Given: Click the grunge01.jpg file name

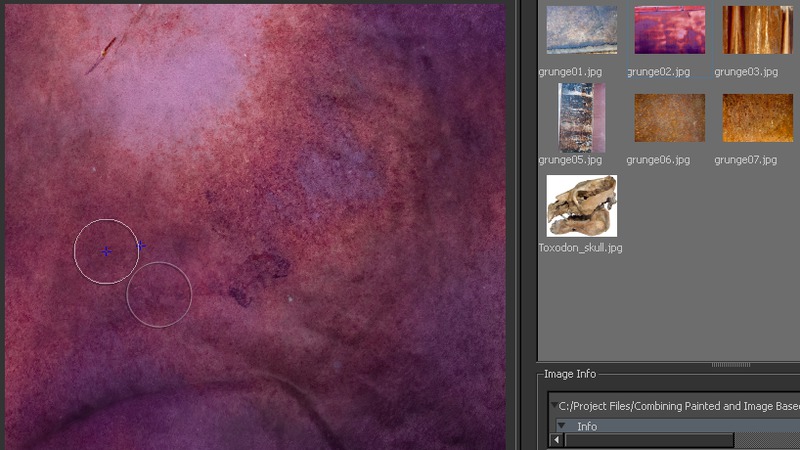Looking at the screenshot, I should pyautogui.click(x=570, y=72).
